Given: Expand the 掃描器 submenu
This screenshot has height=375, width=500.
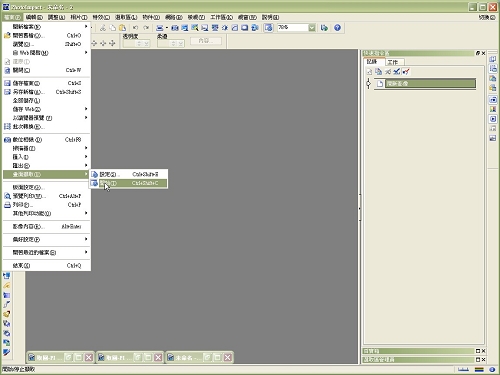Looking at the screenshot, I should (47, 148).
